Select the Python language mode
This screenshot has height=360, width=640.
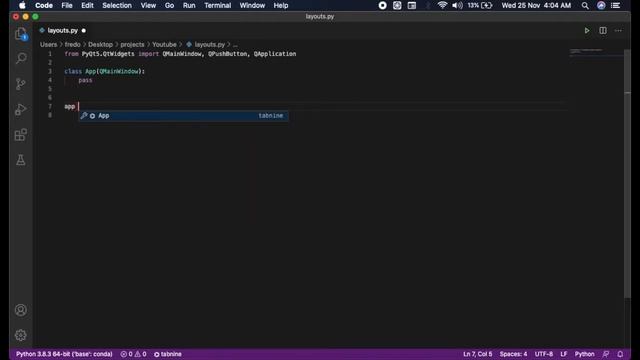click(x=584, y=354)
